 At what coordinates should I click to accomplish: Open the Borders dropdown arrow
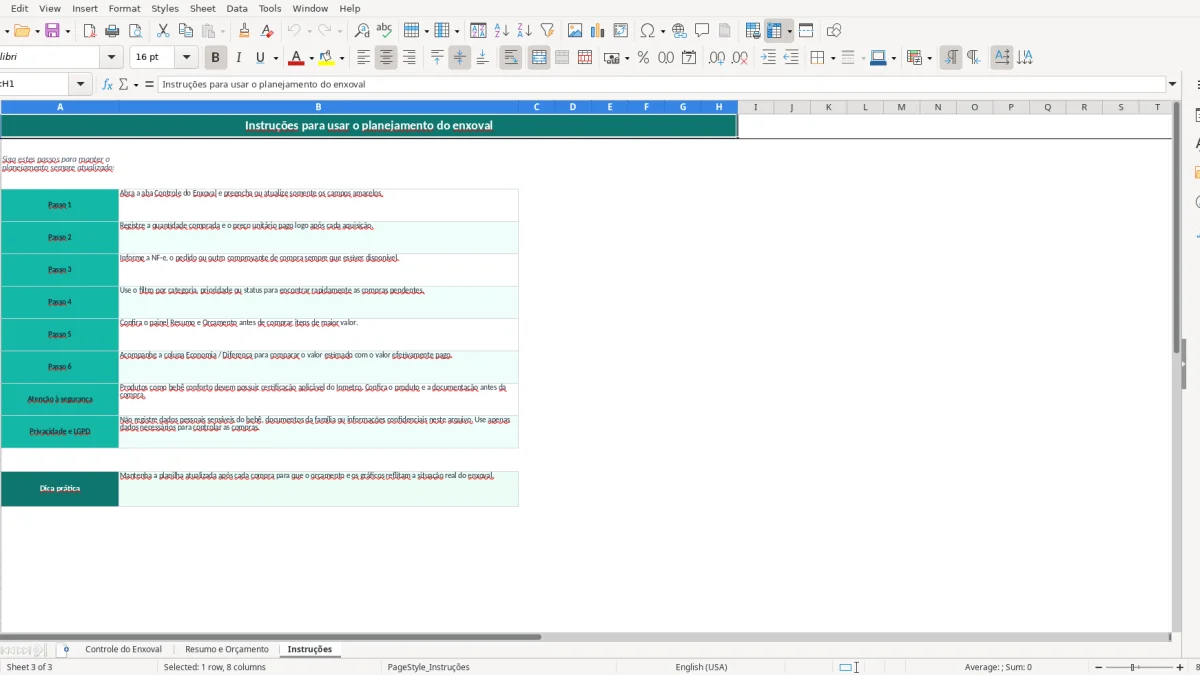point(832,58)
